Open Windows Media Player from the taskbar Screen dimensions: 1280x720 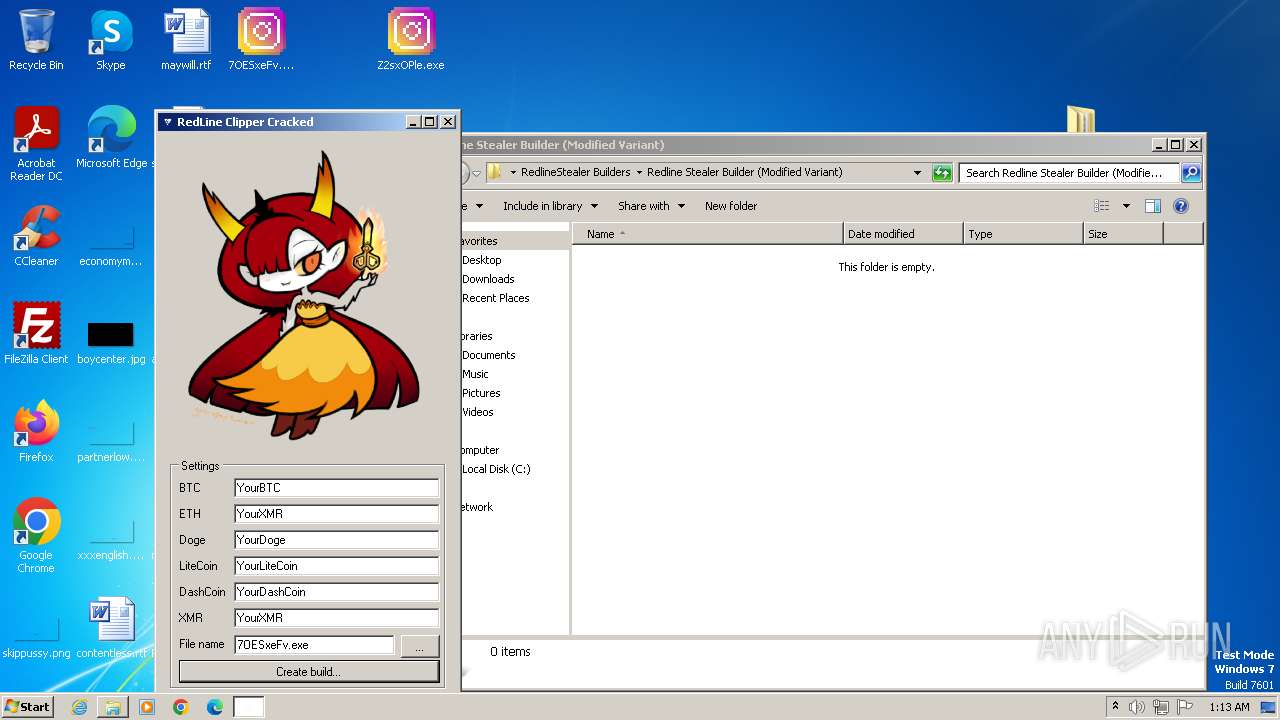(147, 707)
